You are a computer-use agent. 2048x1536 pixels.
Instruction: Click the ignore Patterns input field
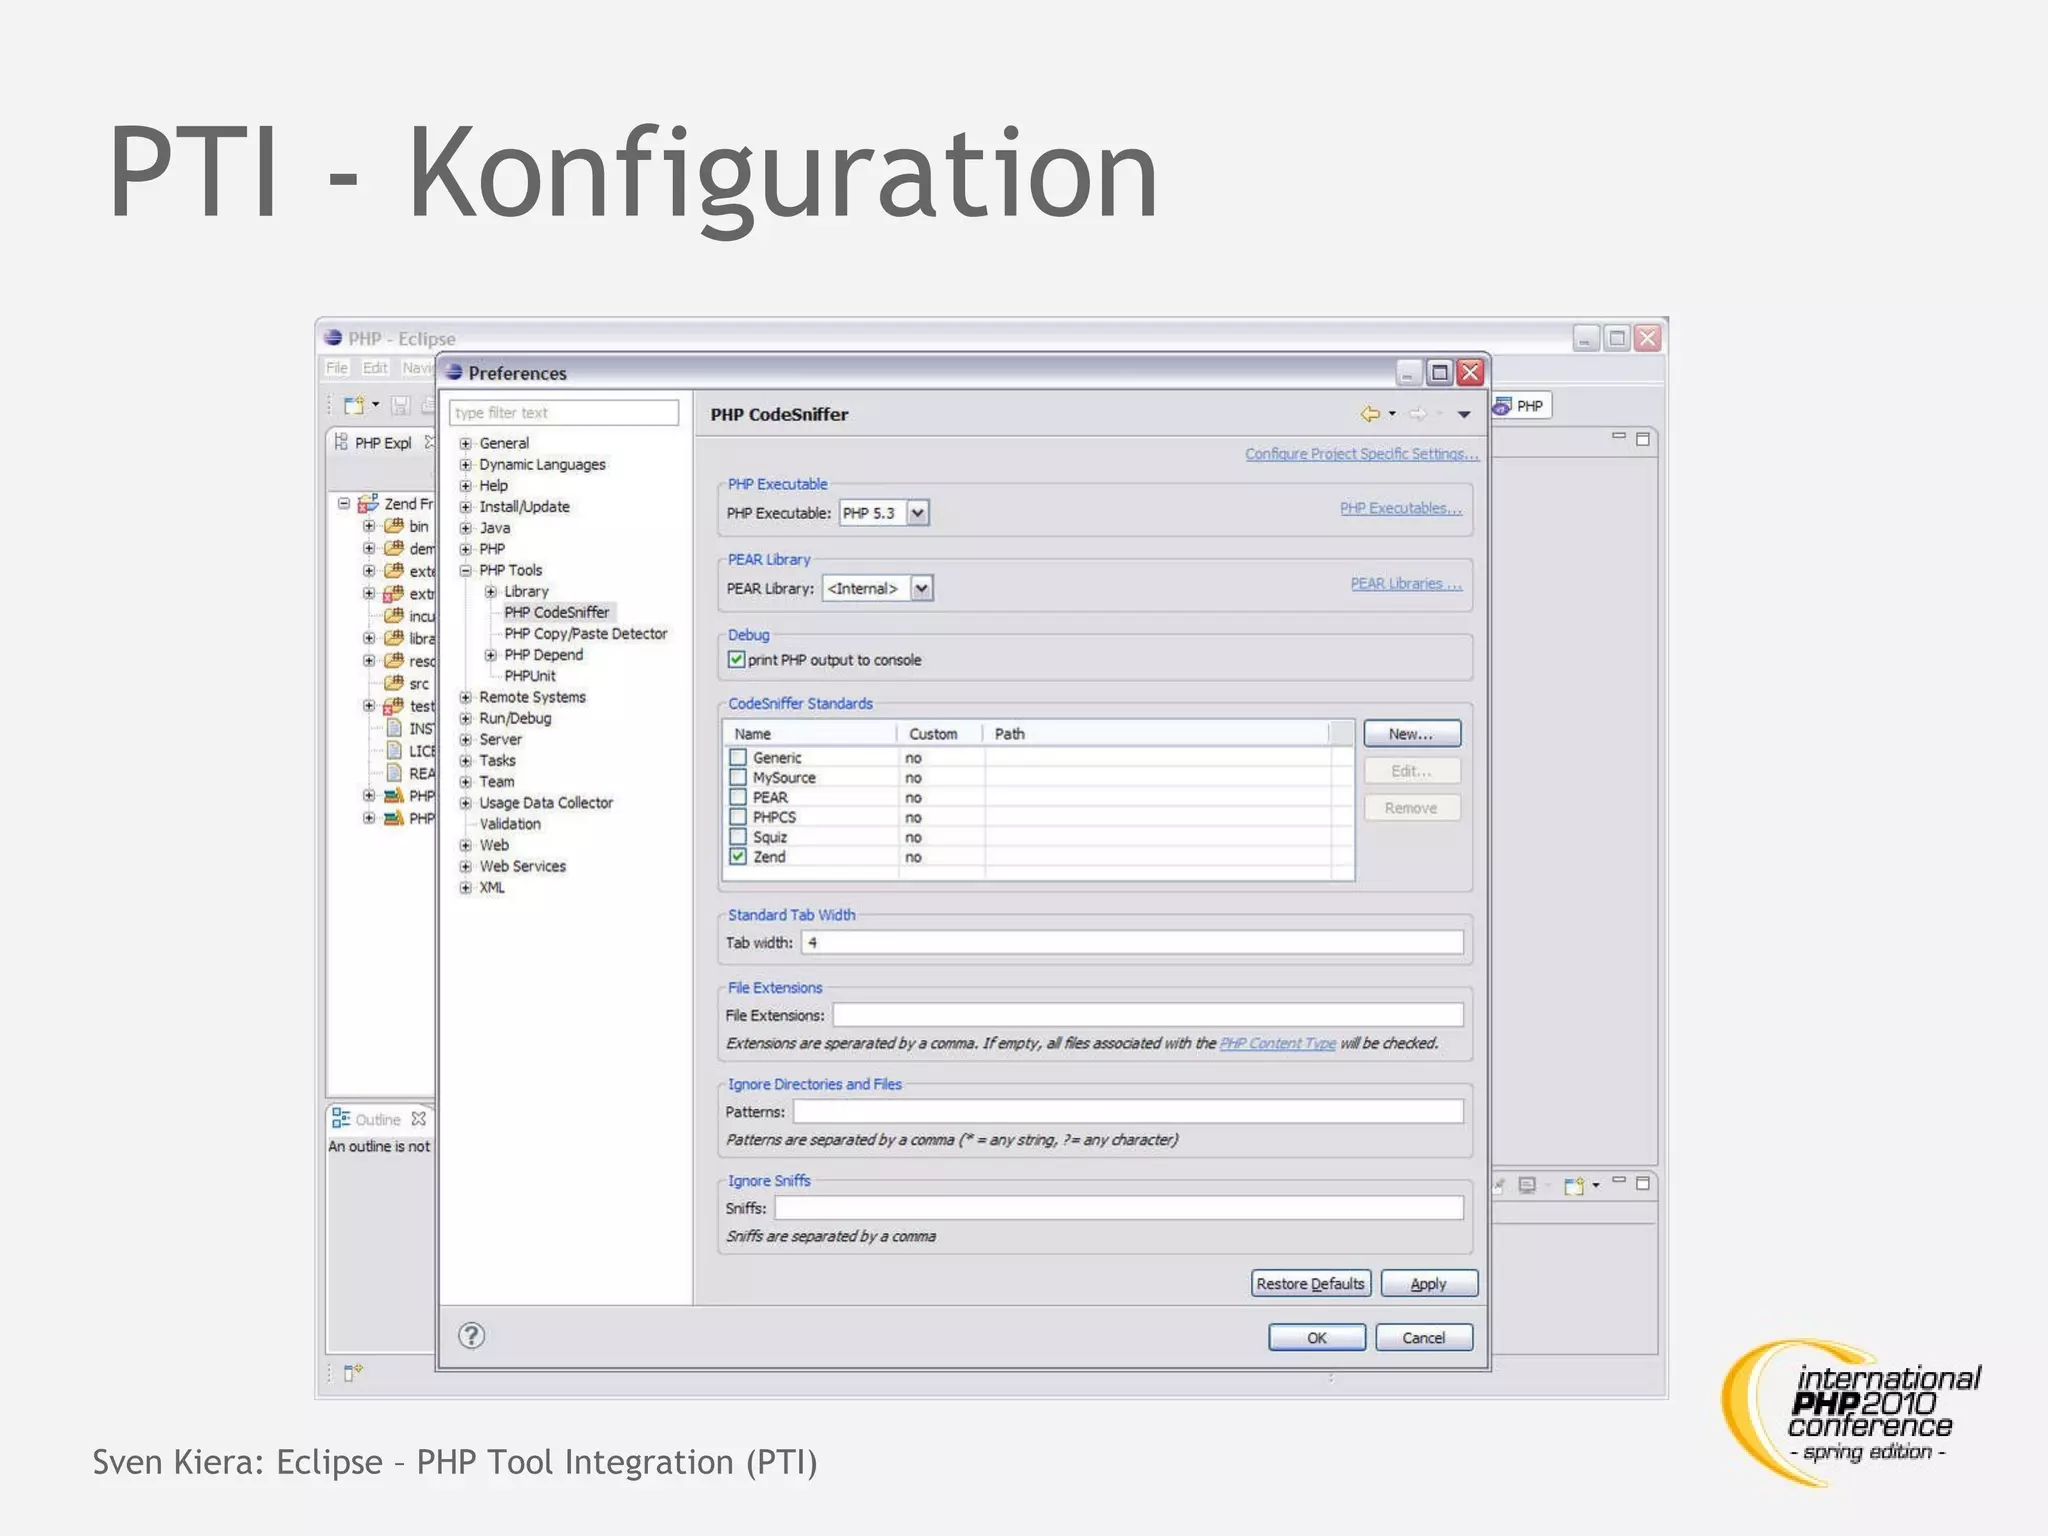click(x=1128, y=1112)
